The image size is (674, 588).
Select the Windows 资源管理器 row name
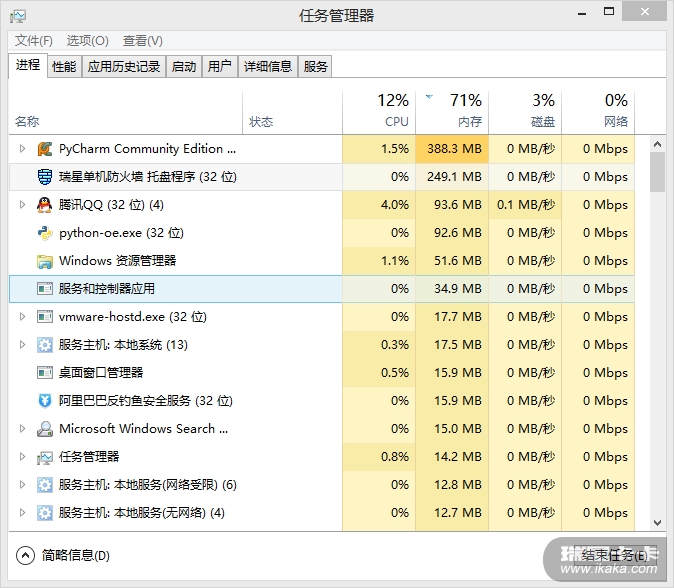tap(117, 261)
